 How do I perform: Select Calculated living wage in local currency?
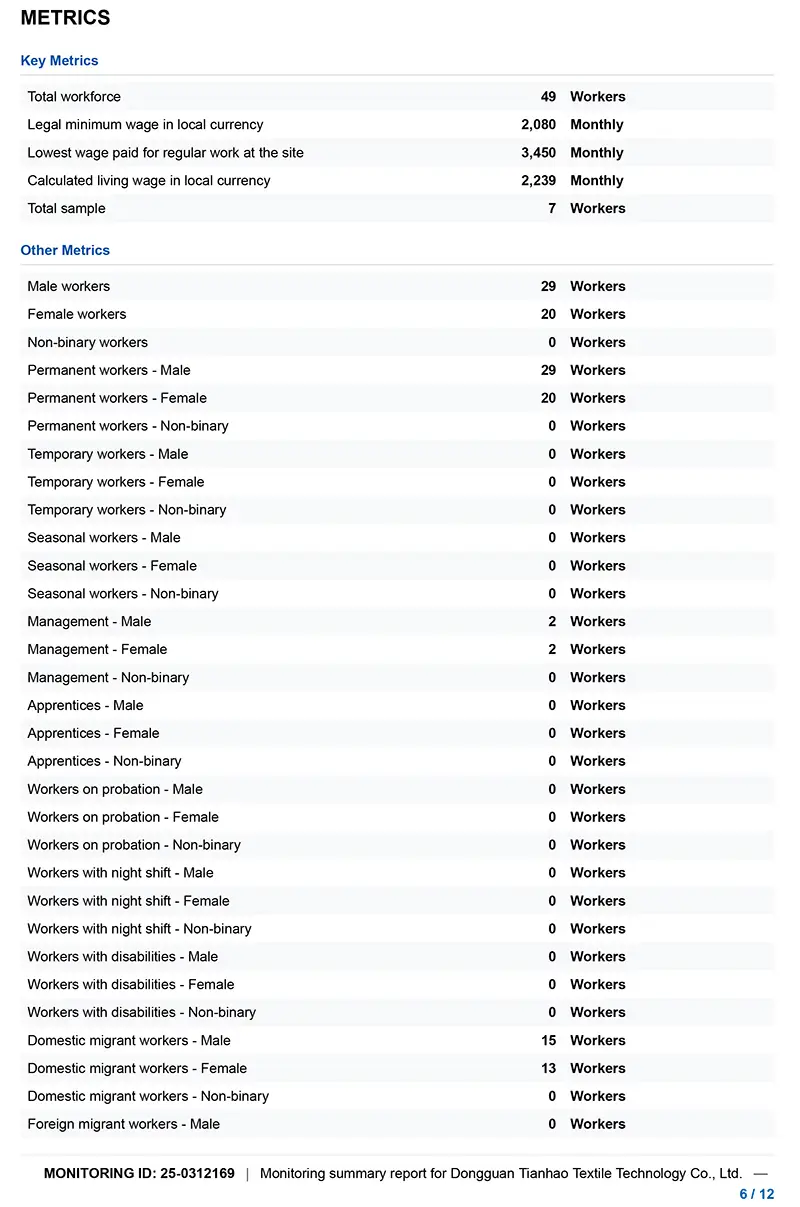(x=149, y=181)
